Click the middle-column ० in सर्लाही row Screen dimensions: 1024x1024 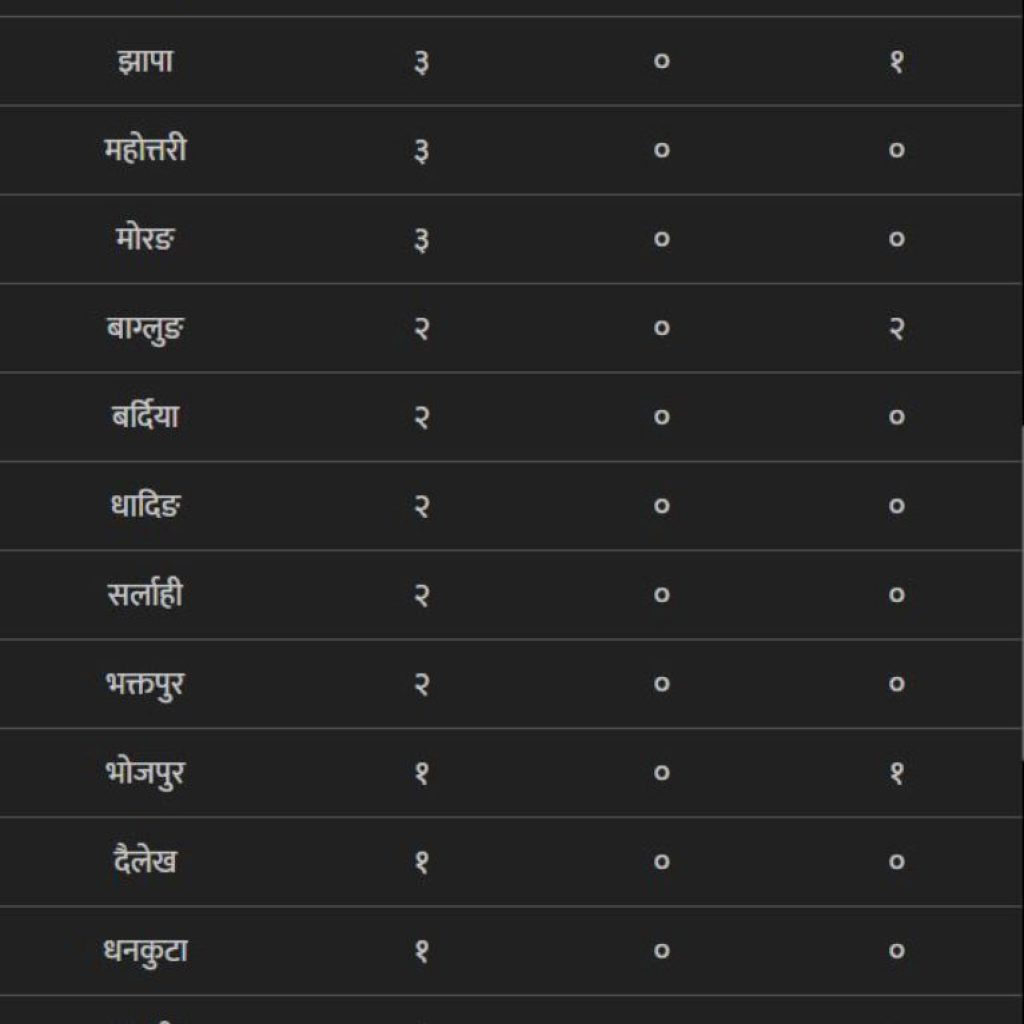(x=661, y=595)
